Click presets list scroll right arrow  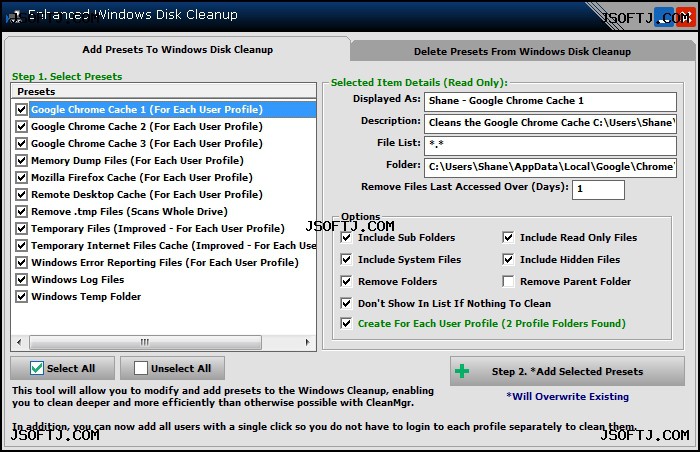308,342
